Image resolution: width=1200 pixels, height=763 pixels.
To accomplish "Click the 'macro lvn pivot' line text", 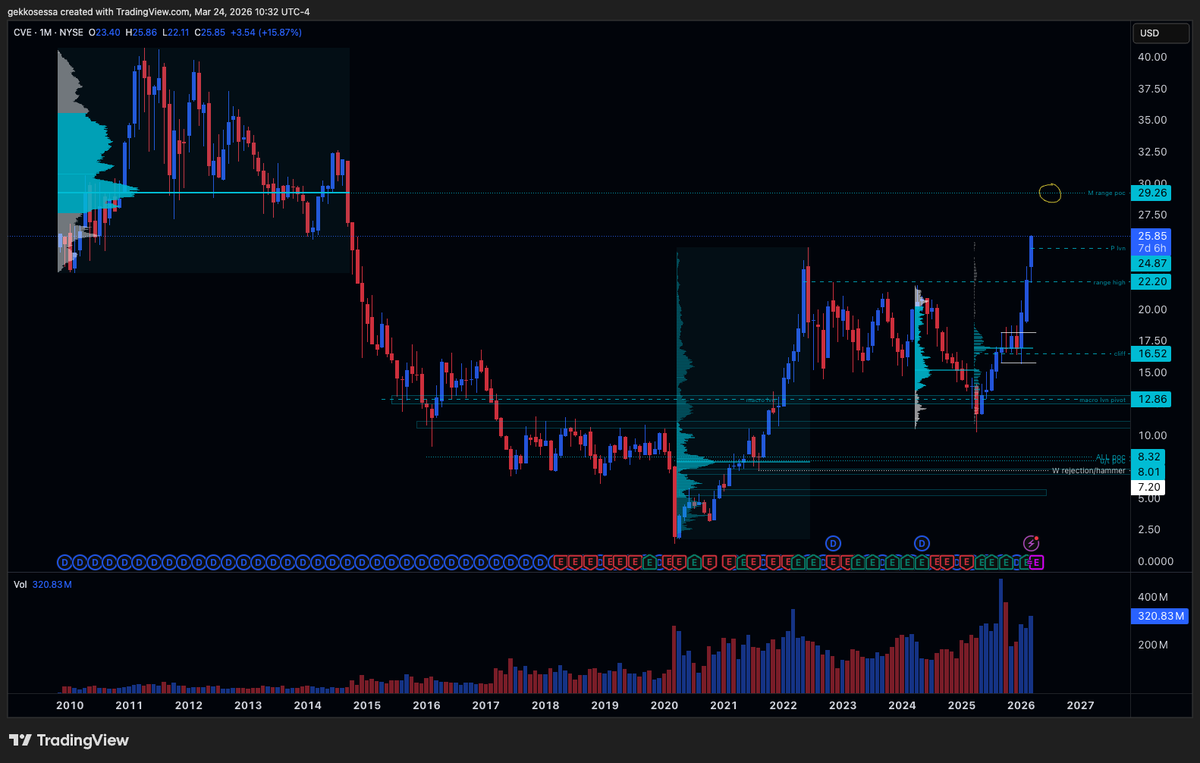I will pos(1103,400).
